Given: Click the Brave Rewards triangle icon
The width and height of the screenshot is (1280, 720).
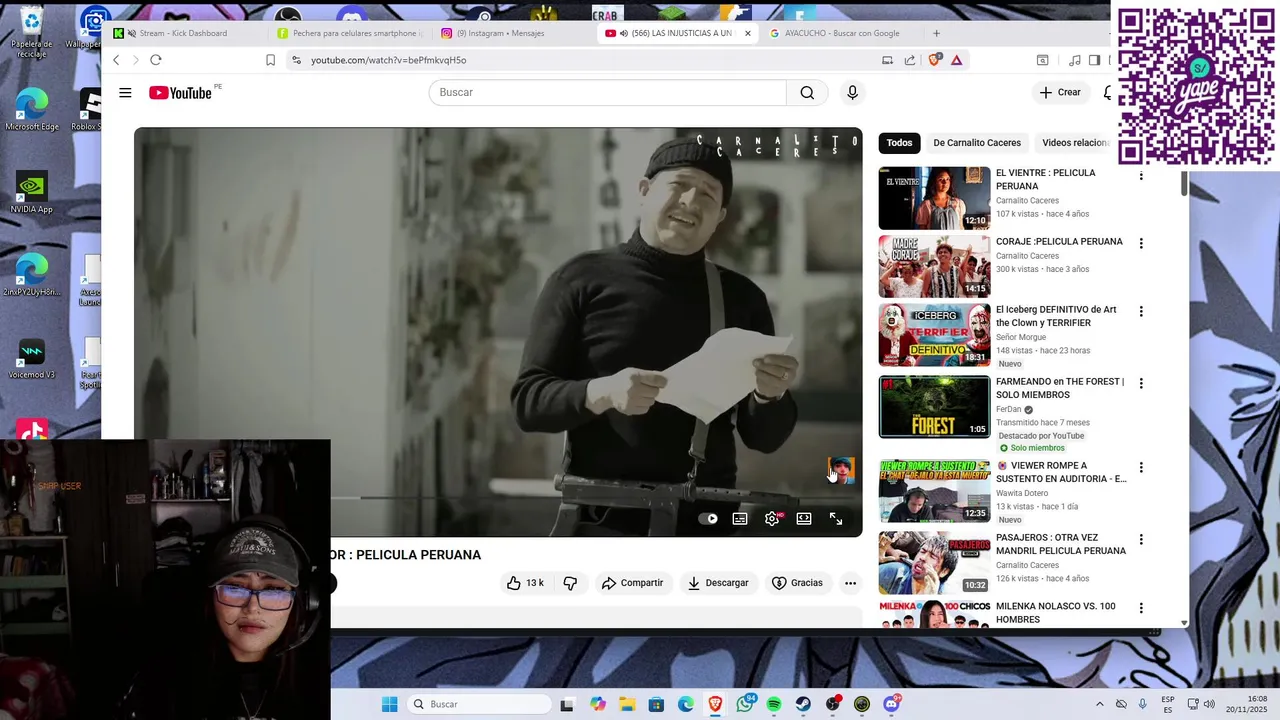Looking at the screenshot, I should [957, 60].
